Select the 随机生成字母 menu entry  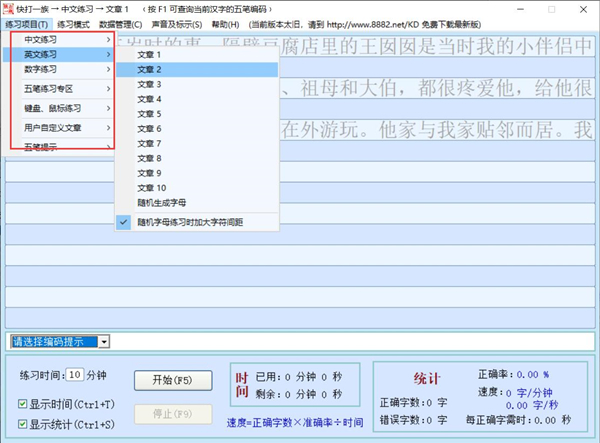coord(162,203)
